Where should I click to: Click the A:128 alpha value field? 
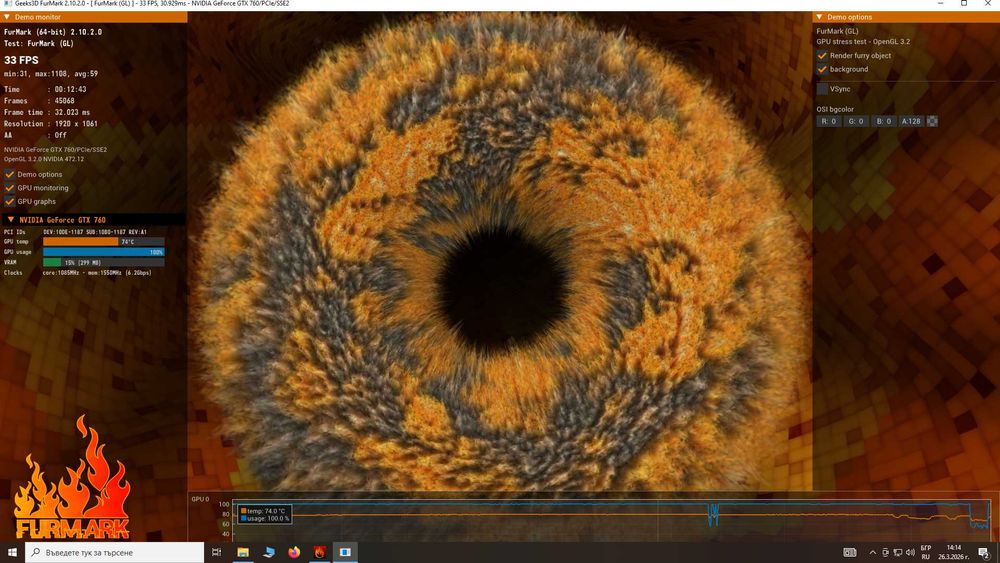pyautogui.click(x=911, y=121)
